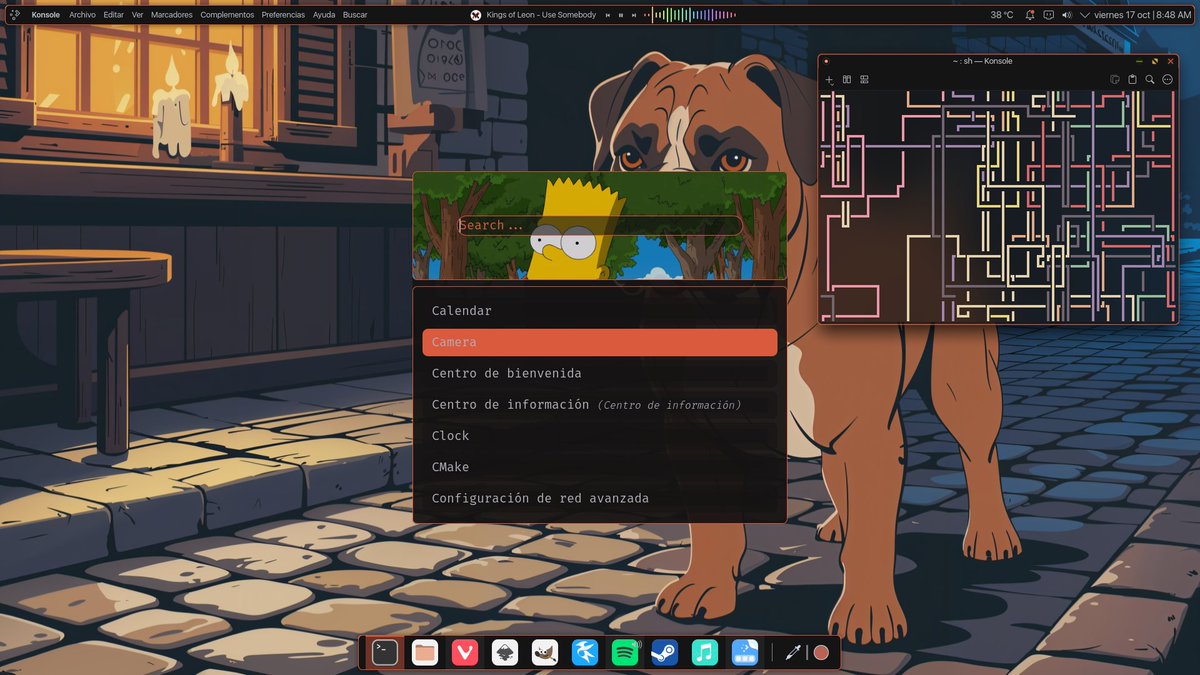Open the Buscar menu item
This screenshot has height=675, width=1200.
tap(355, 15)
